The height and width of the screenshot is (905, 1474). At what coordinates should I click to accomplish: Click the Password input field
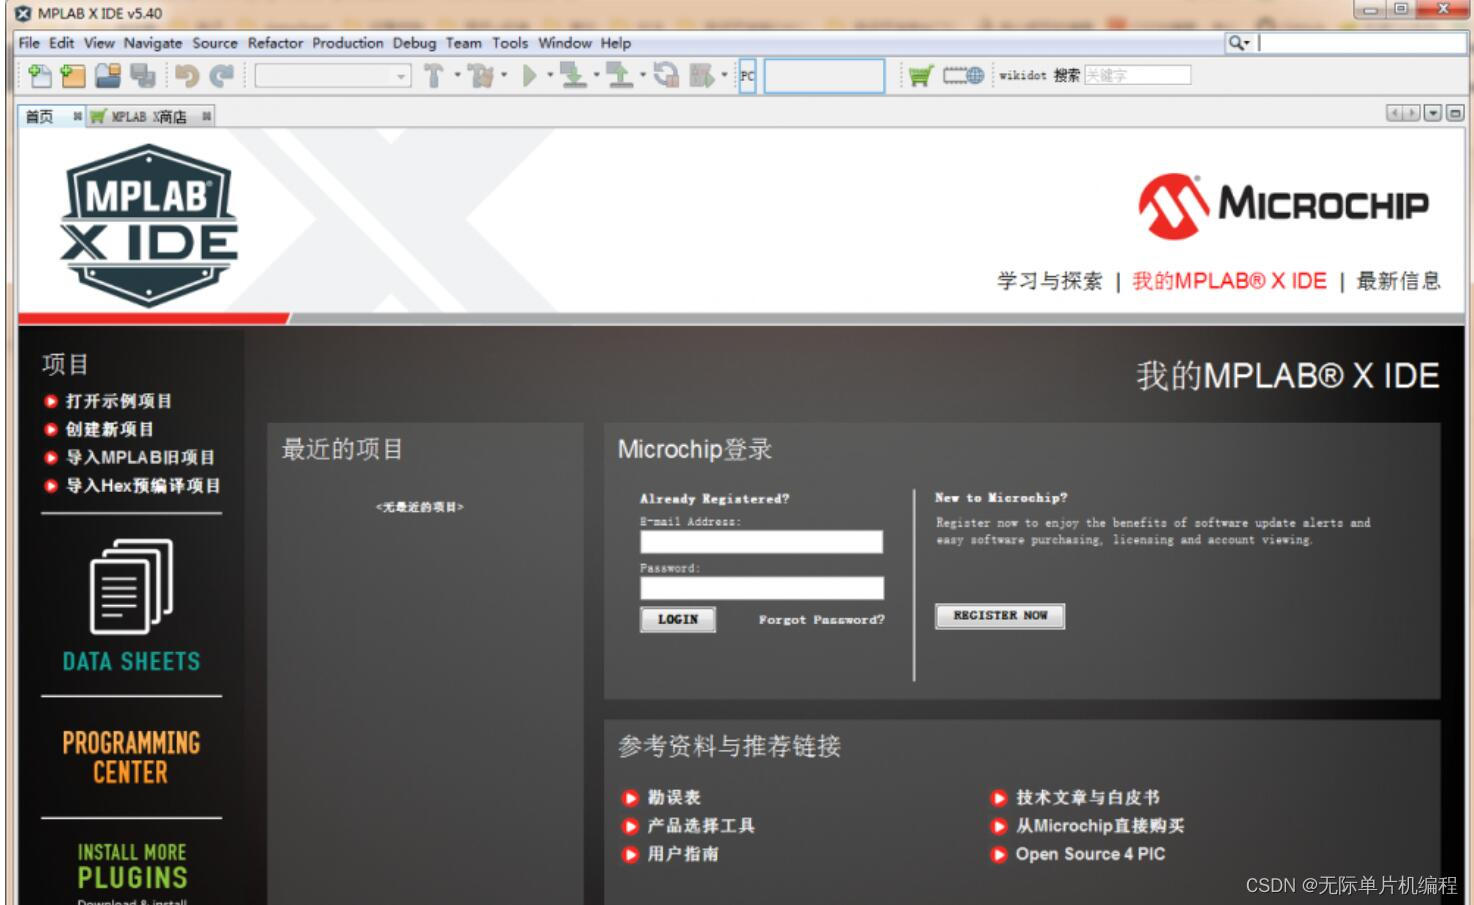(x=762, y=588)
